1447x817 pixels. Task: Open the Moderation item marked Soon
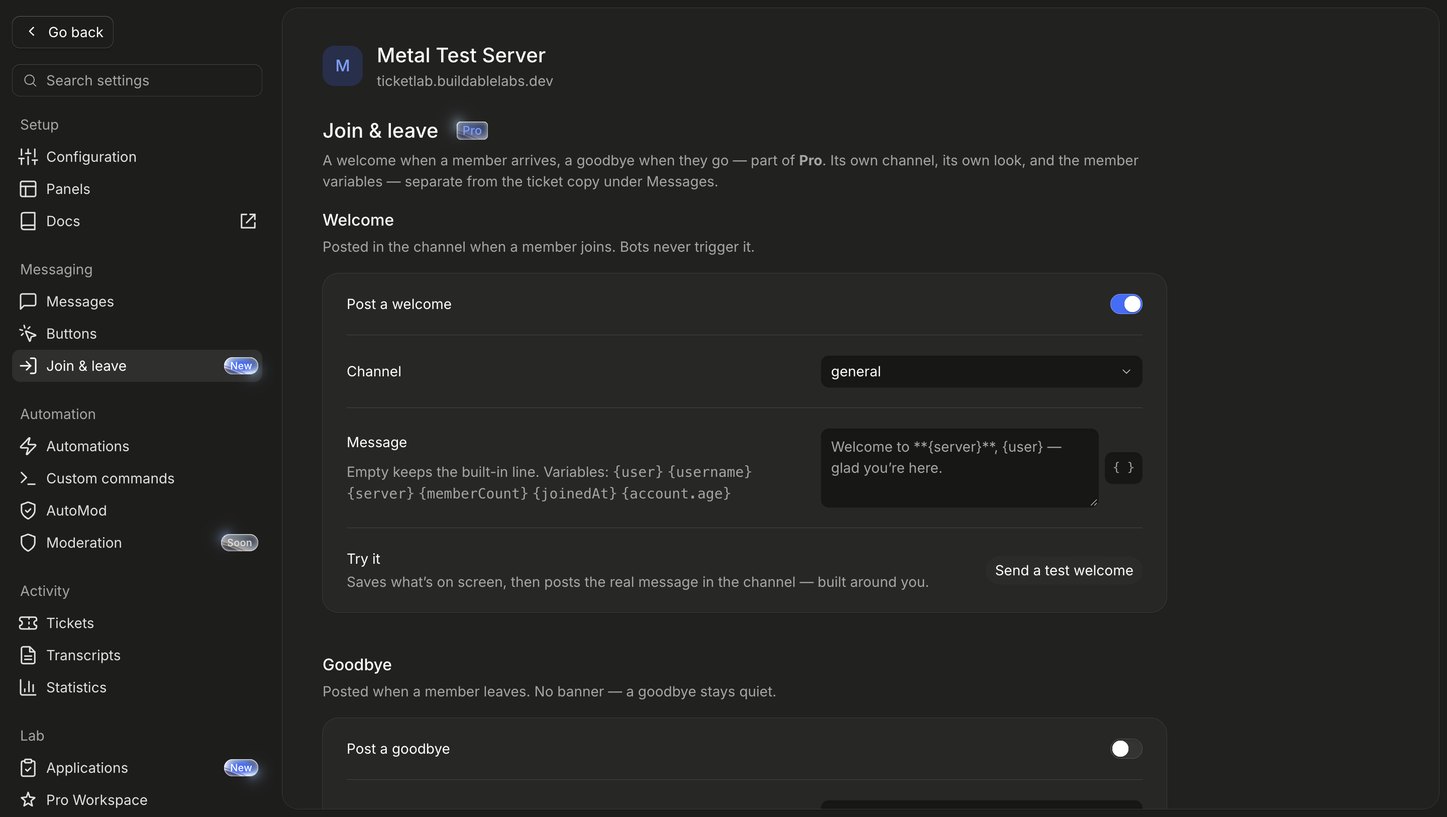pos(137,543)
